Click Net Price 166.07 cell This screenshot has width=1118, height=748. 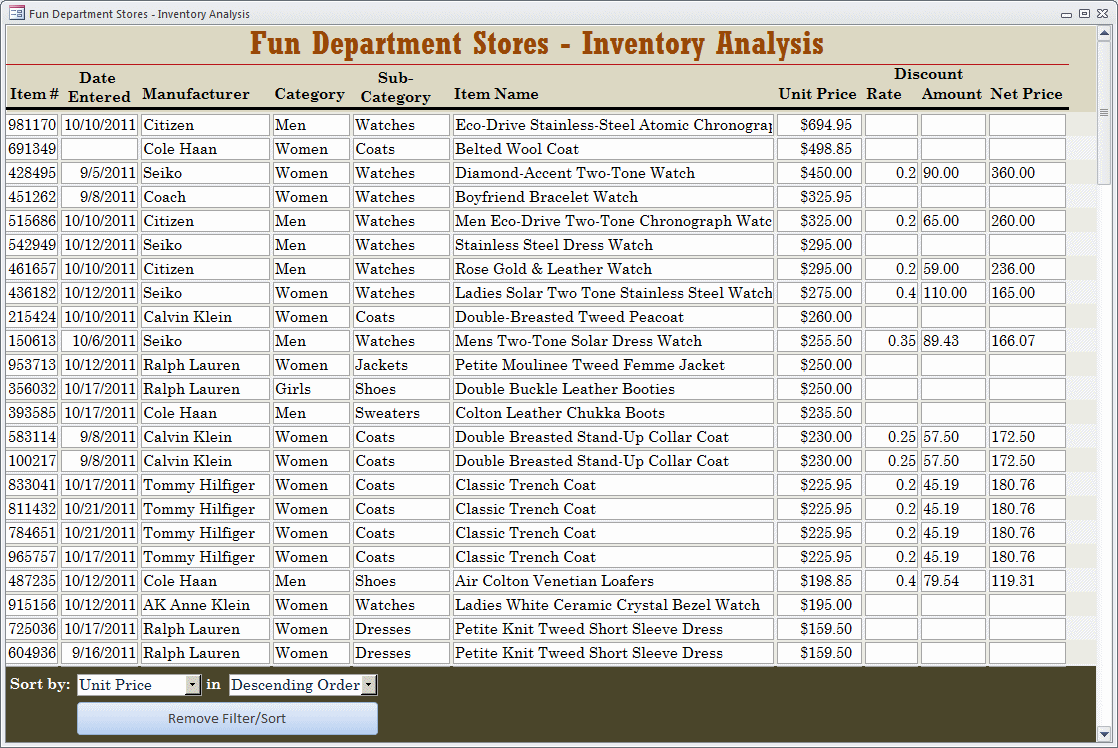(x=1027, y=341)
